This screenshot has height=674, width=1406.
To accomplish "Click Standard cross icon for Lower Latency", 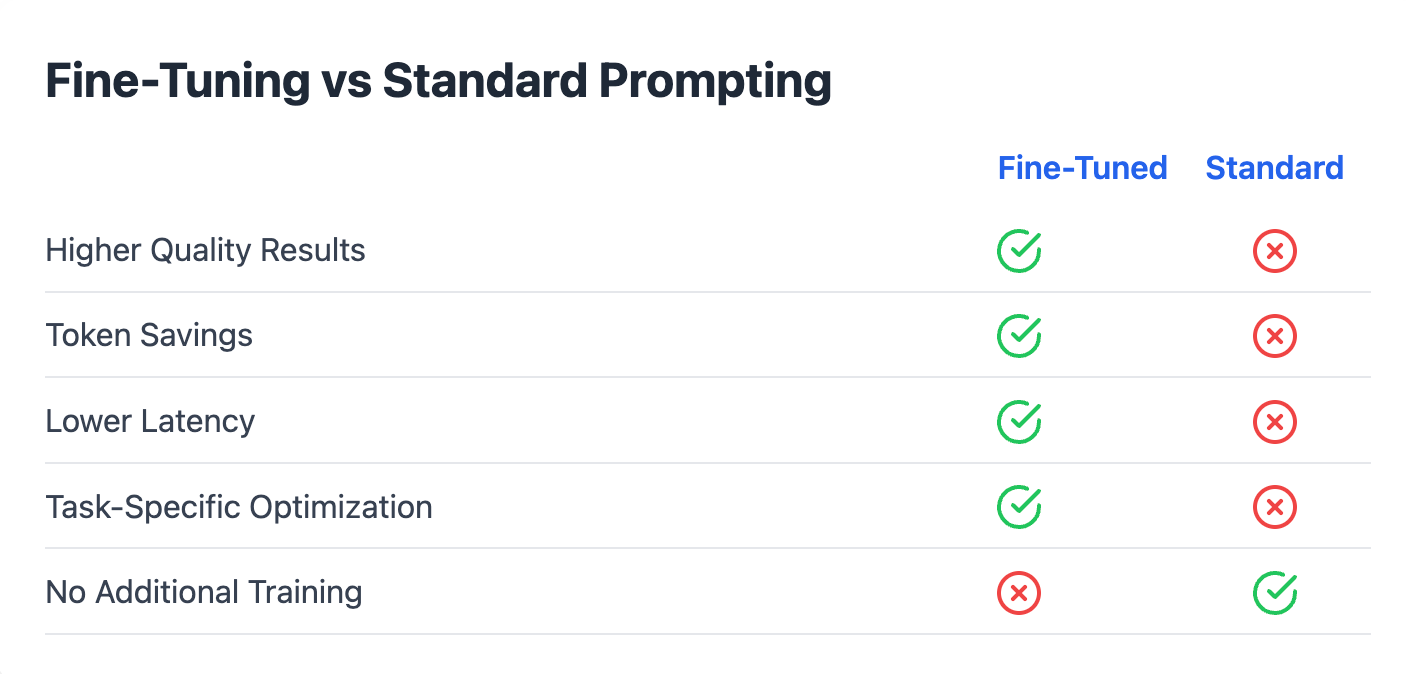I will [1275, 421].
